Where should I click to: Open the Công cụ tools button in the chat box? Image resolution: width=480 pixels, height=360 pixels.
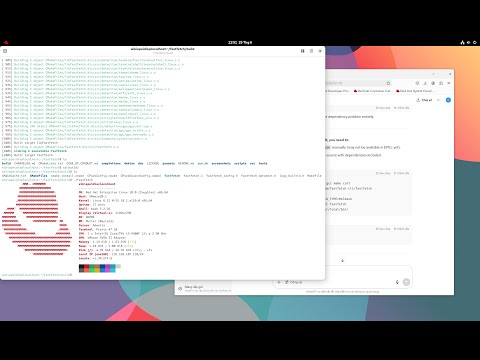[294, 282]
